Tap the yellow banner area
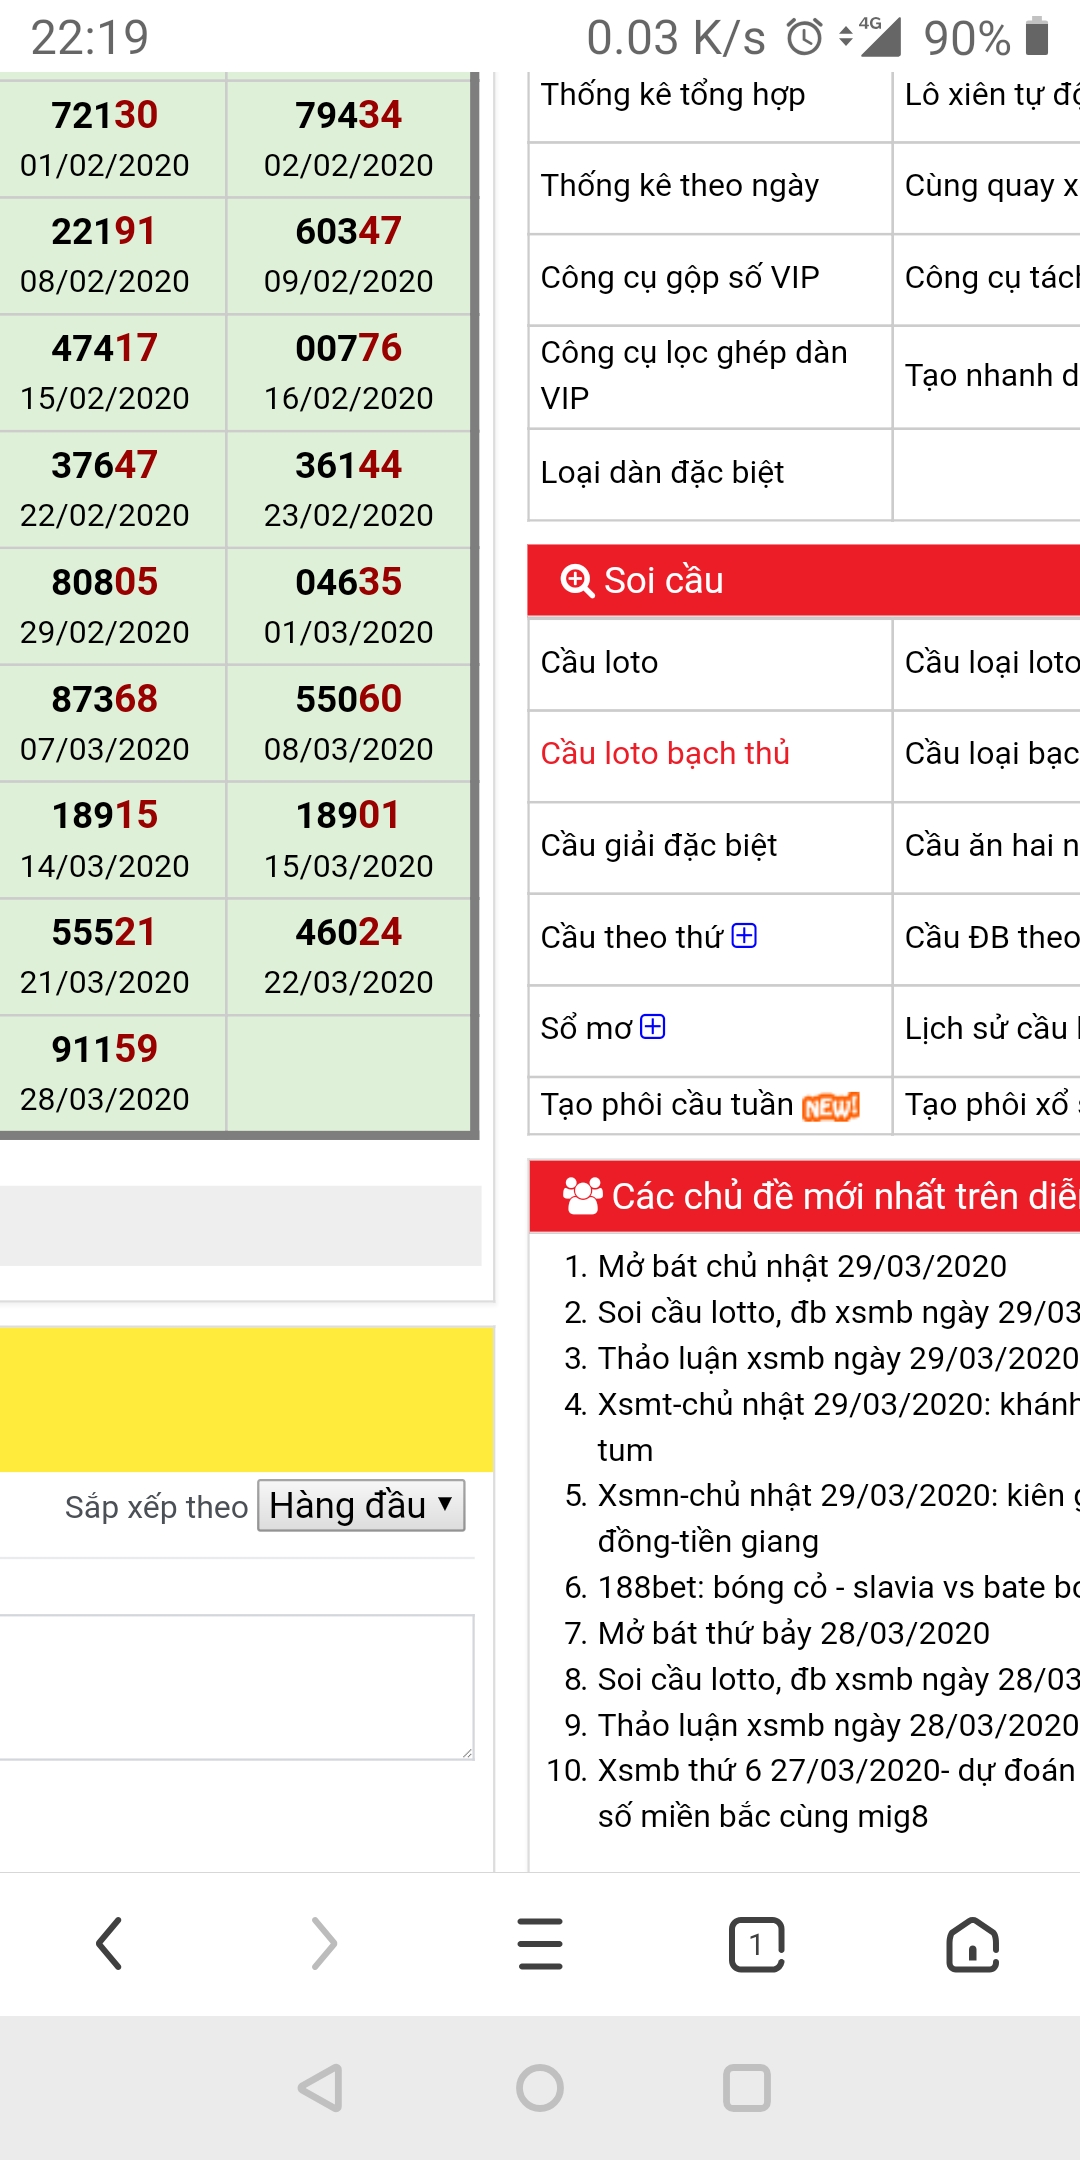The height and width of the screenshot is (2160, 1080). click(245, 1398)
